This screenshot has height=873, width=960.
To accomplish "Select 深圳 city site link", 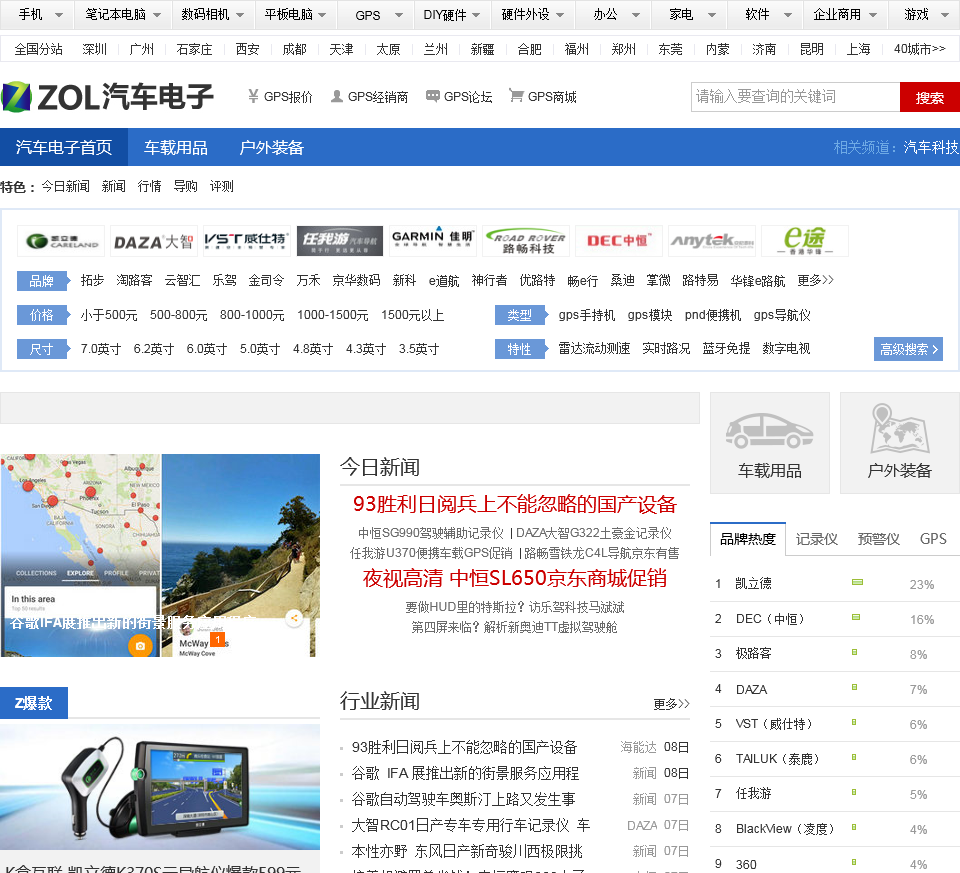I will (94, 49).
